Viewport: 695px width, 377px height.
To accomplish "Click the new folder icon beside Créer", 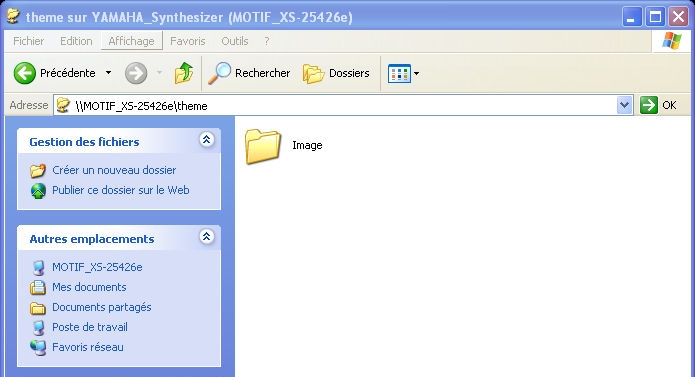I will [x=38, y=171].
